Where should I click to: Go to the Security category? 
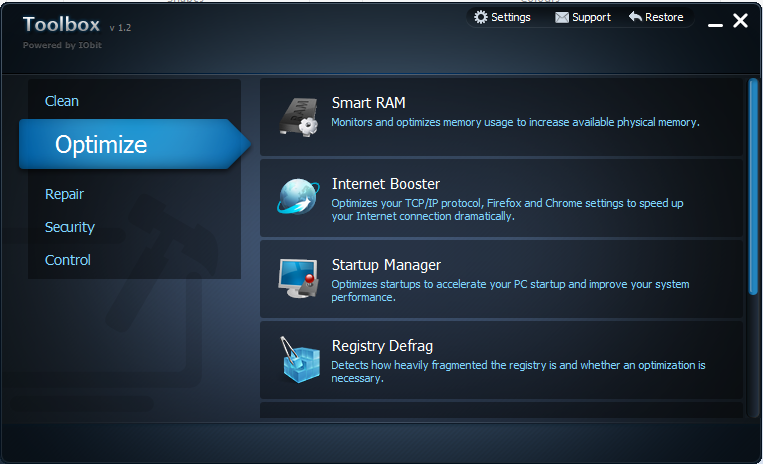[70, 227]
